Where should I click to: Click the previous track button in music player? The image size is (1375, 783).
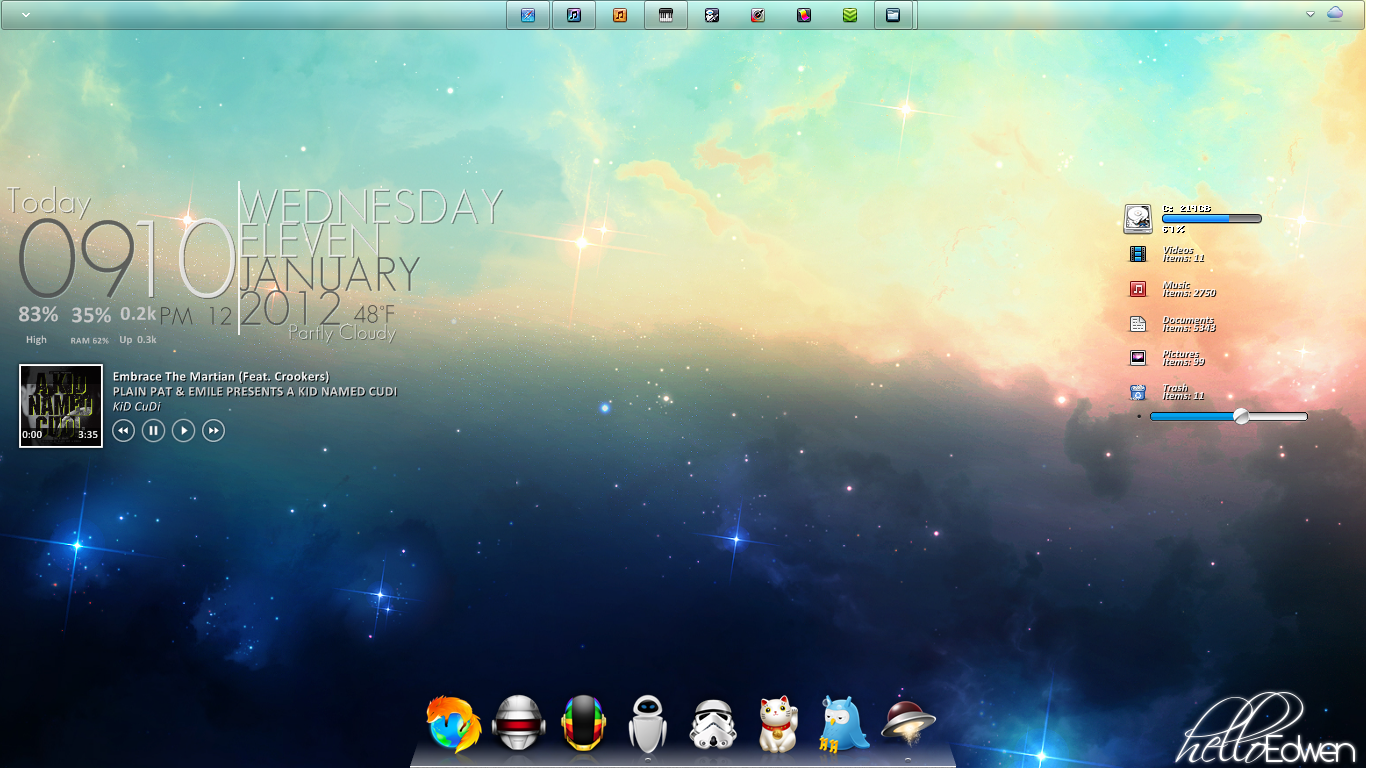[123, 430]
